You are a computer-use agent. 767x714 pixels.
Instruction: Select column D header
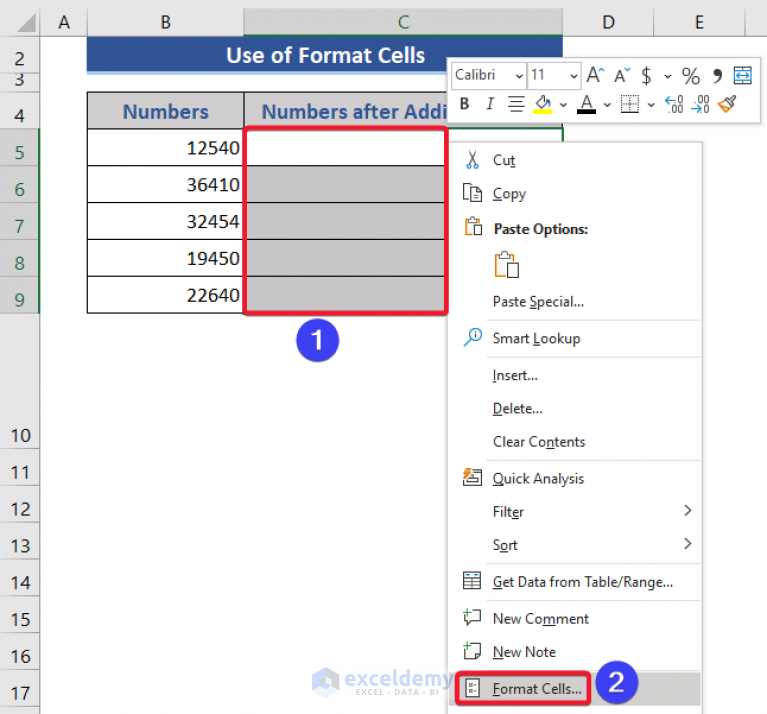coord(608,22)
